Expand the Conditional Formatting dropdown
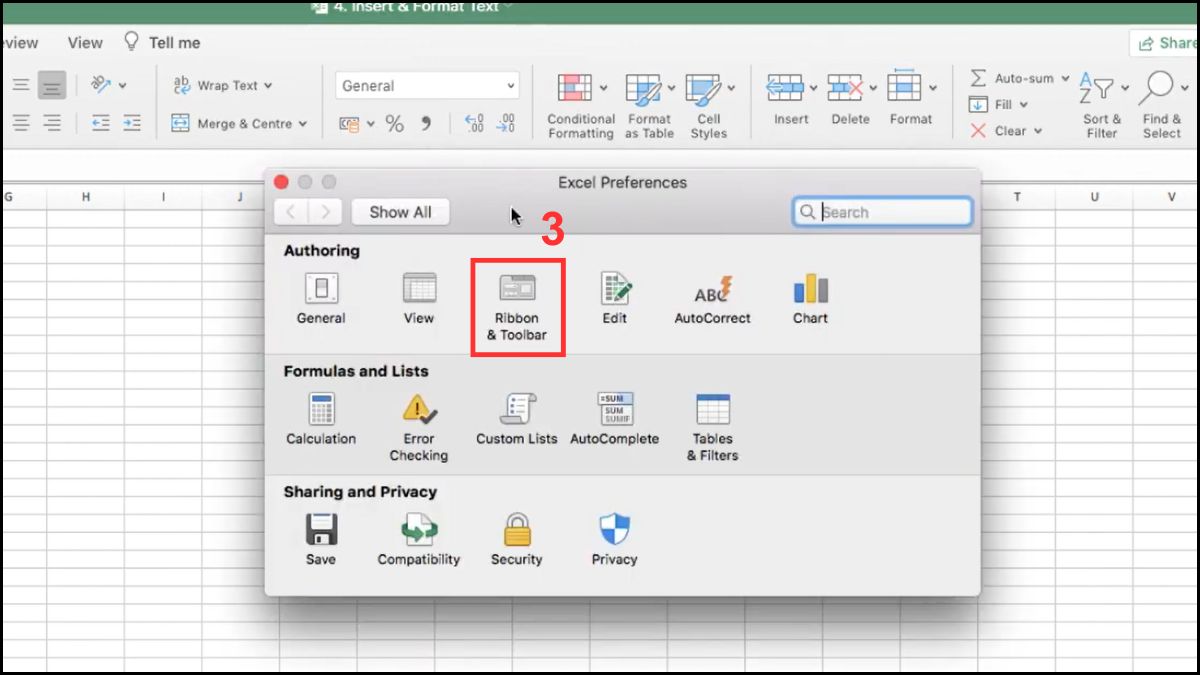Viewport: 1200px width, 675px height. [x=603, y=85]
